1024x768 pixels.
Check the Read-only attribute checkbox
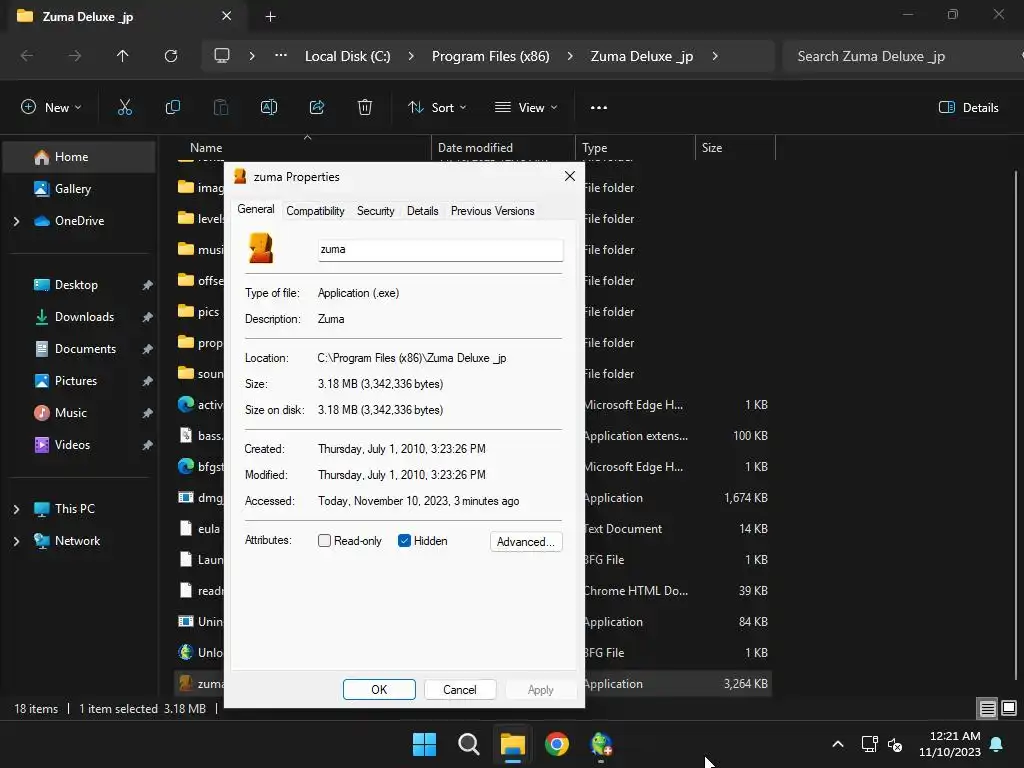pyautogui.click(x=324, y=541)
